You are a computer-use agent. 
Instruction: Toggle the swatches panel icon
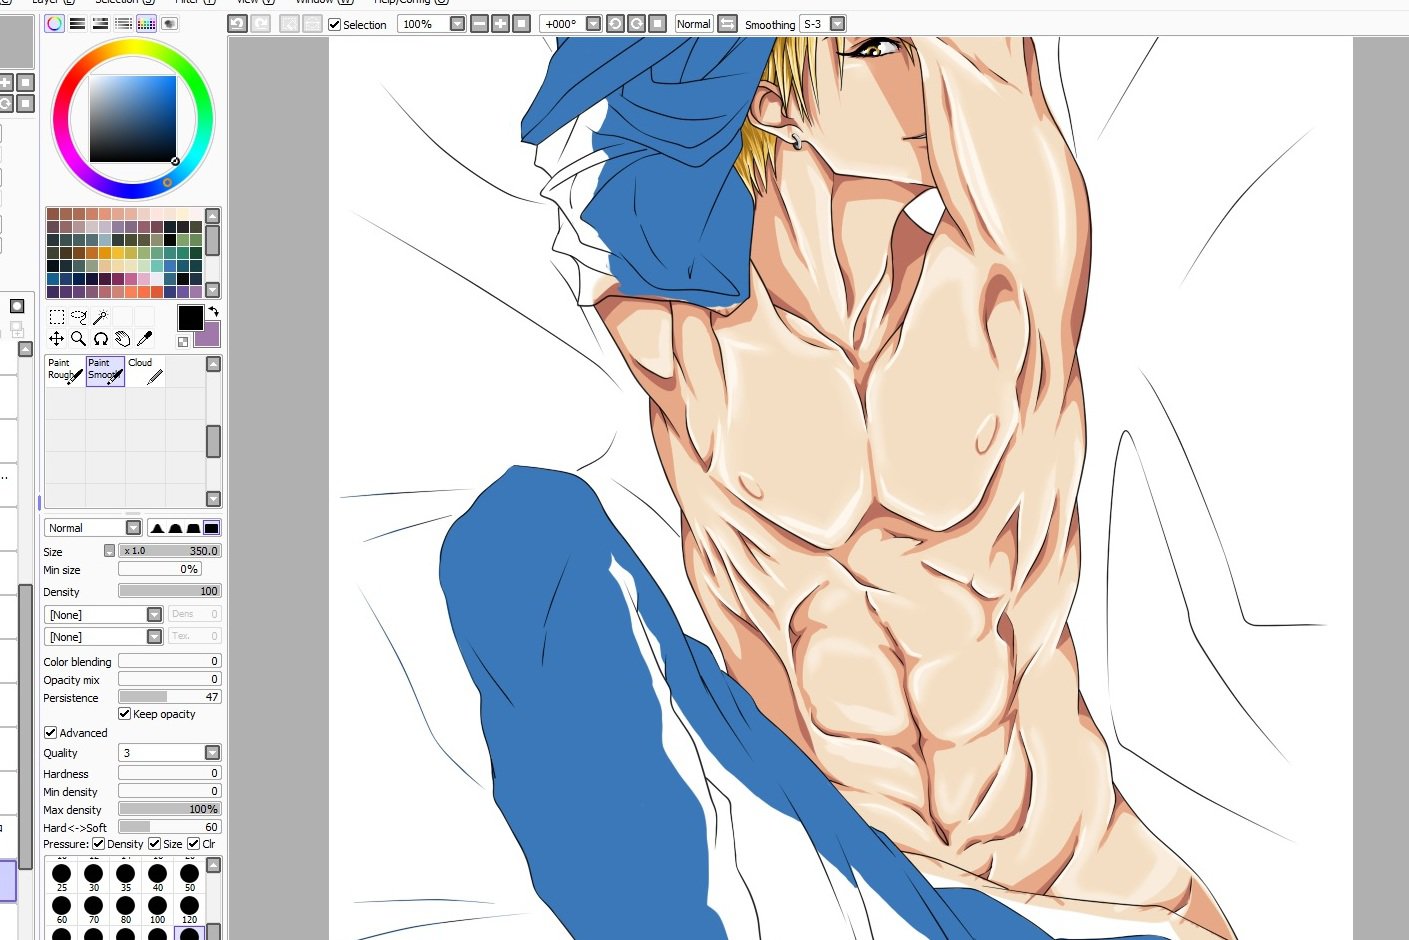[146, 23]
